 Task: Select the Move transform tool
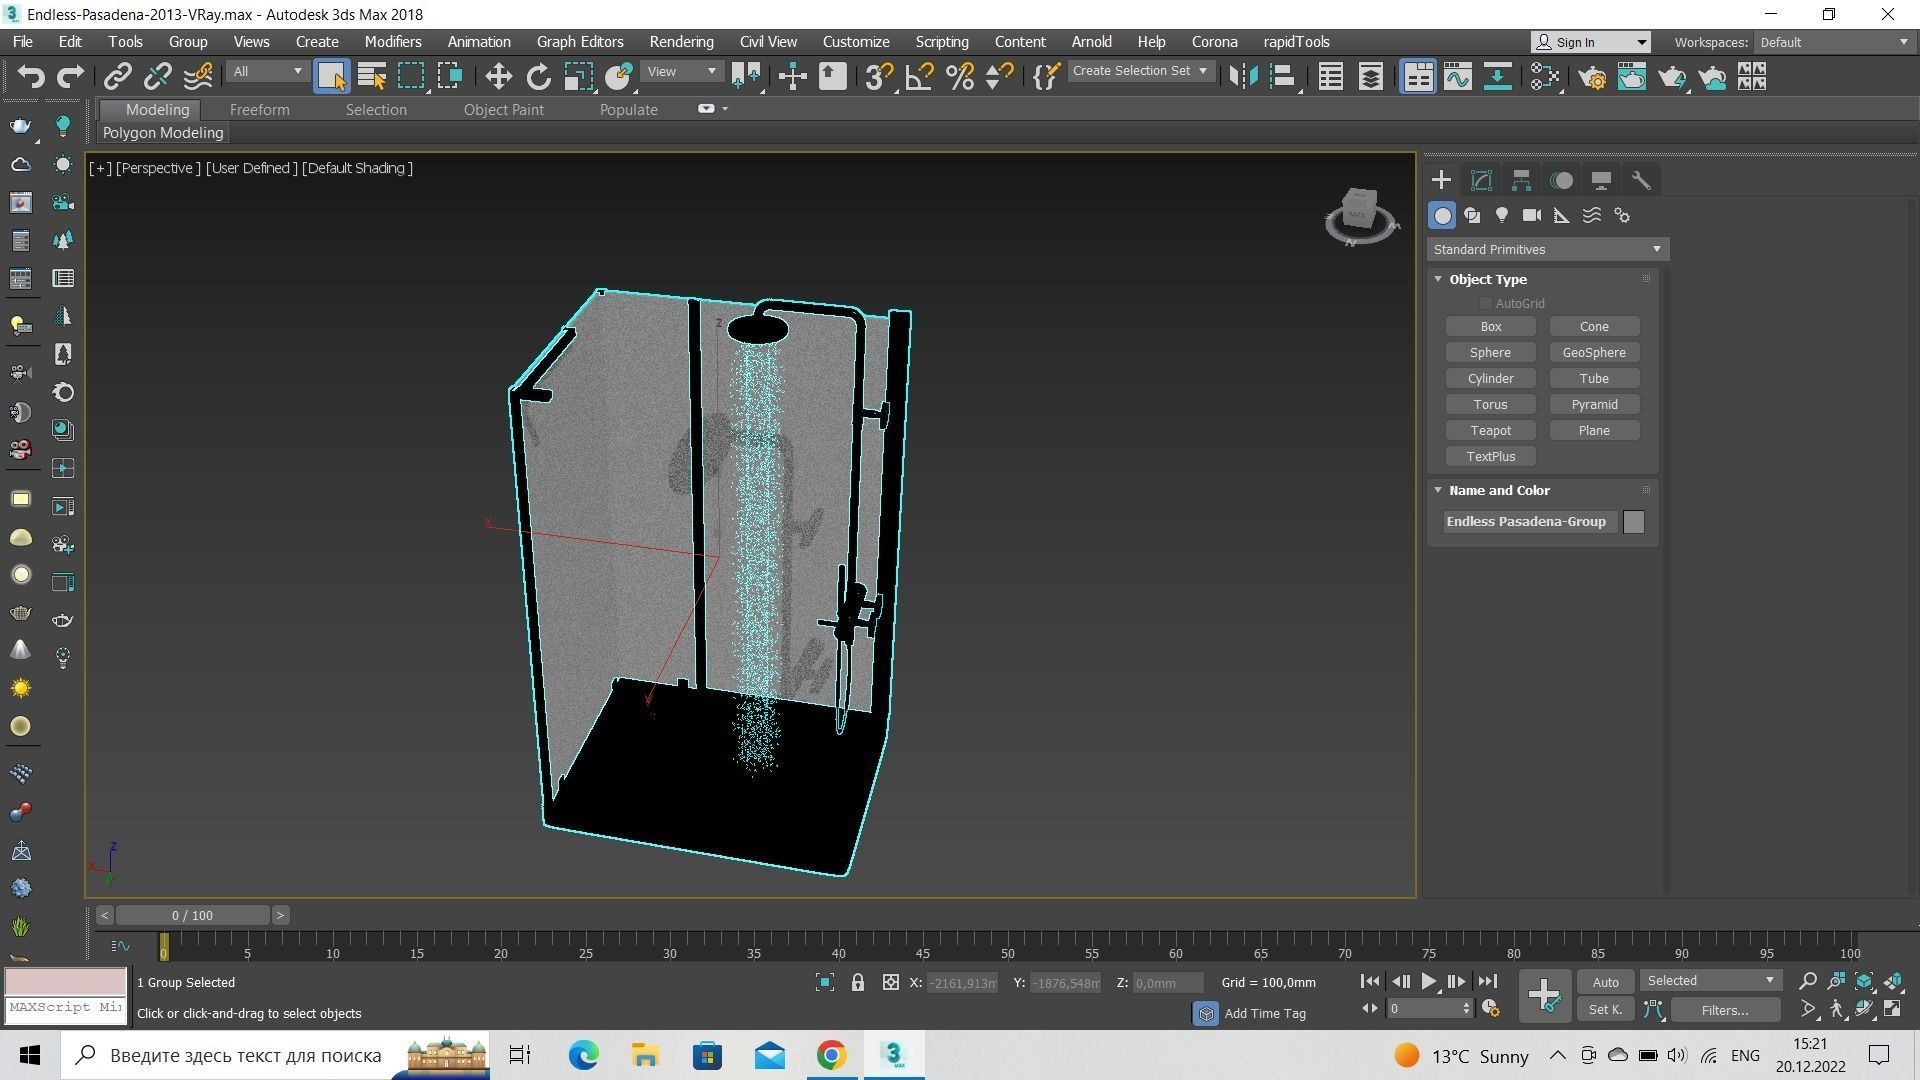[498, 77]
